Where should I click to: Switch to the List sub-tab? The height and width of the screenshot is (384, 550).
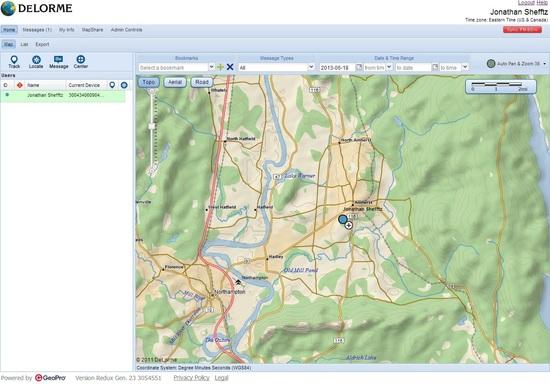tap(24, 45)
